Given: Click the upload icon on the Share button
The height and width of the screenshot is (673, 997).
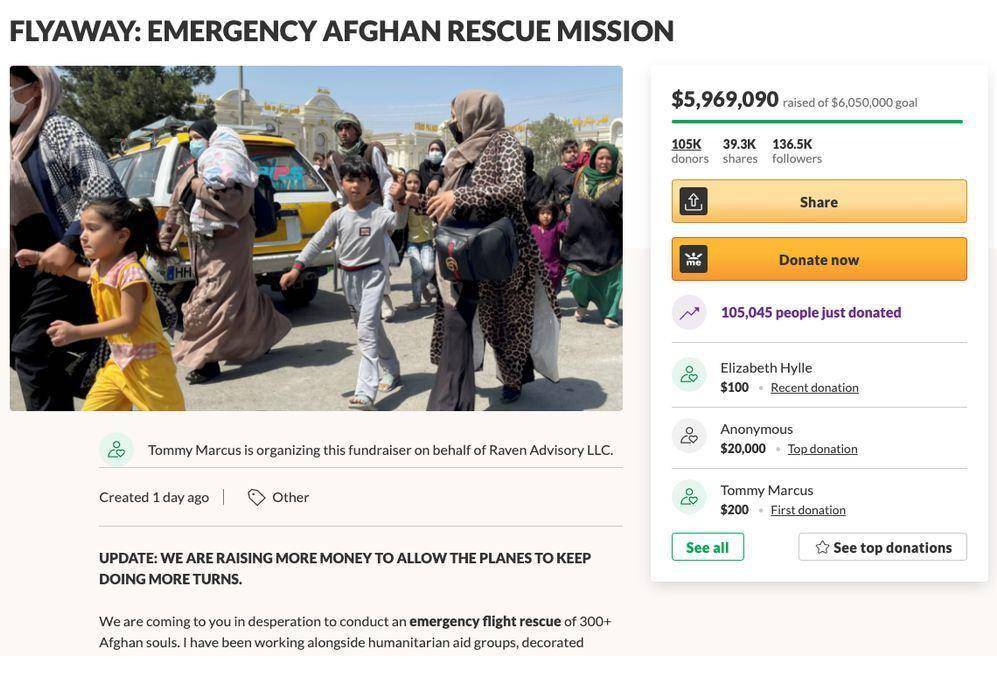Looking at the screenshot, I should (x=693, y=202).
